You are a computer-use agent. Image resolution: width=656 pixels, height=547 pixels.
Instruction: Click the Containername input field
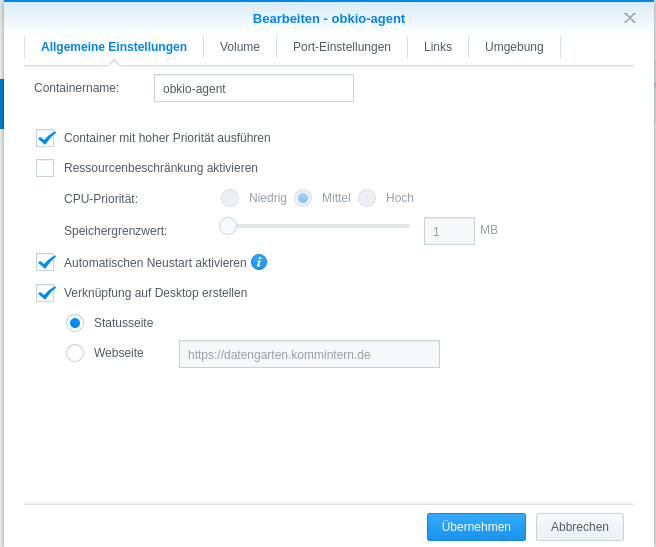pyautogui.click(x=254, y=88)
